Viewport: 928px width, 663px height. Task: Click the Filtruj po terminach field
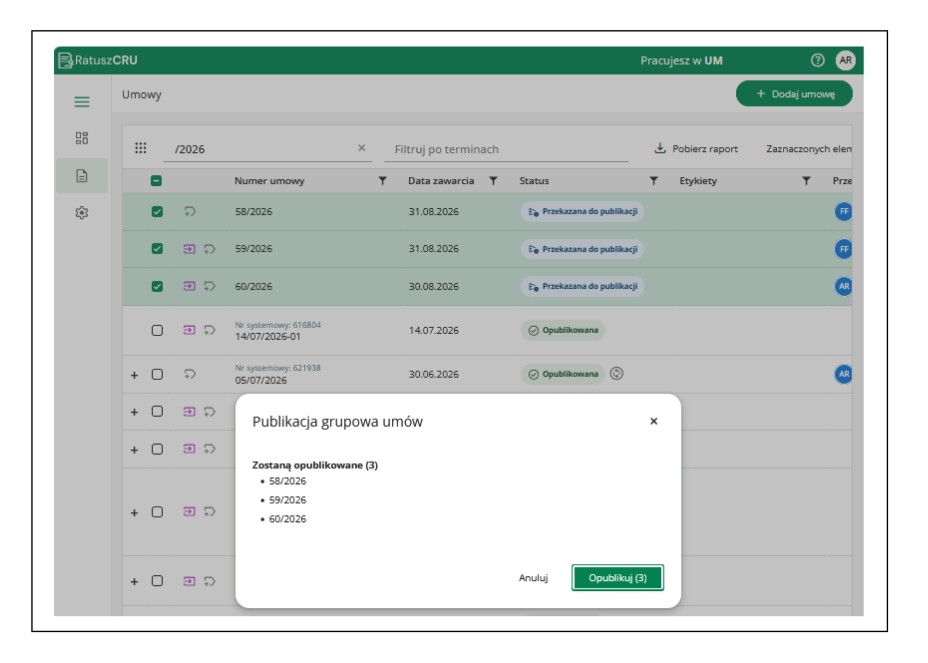pos(506,149)
